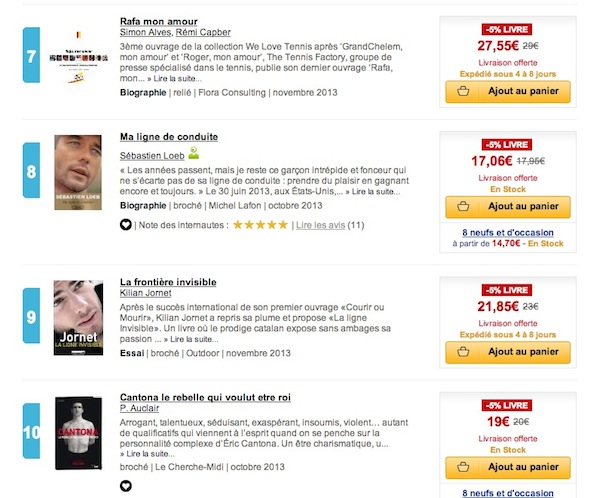Open author Kilian Jornet's page
The height and width of the screenshot is (498, 600).
(x=146, y=293)
